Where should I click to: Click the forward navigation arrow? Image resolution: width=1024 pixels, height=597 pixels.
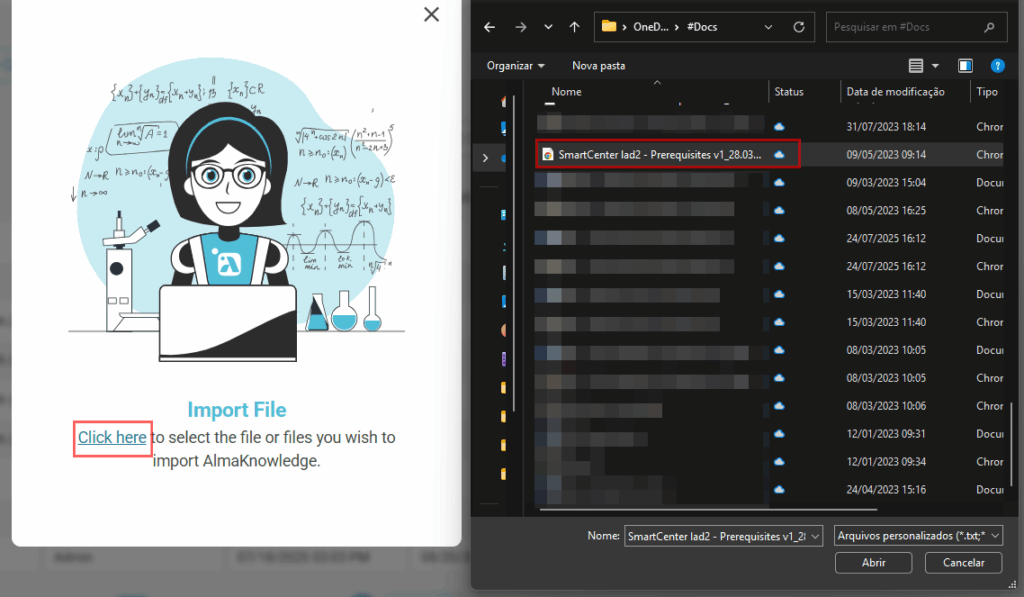[x=518, y=27]
